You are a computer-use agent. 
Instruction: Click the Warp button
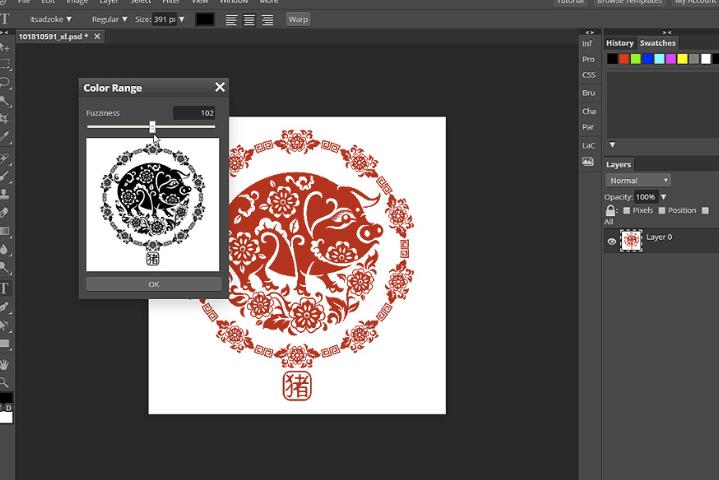coord(298,19)
